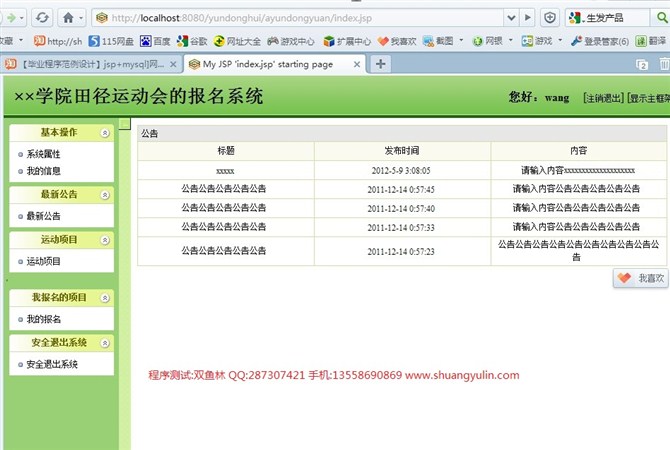The height and width of the screenshot is (450, 670).
Task: Open 我的报名 in sidebar
Action: click(43, 319)
